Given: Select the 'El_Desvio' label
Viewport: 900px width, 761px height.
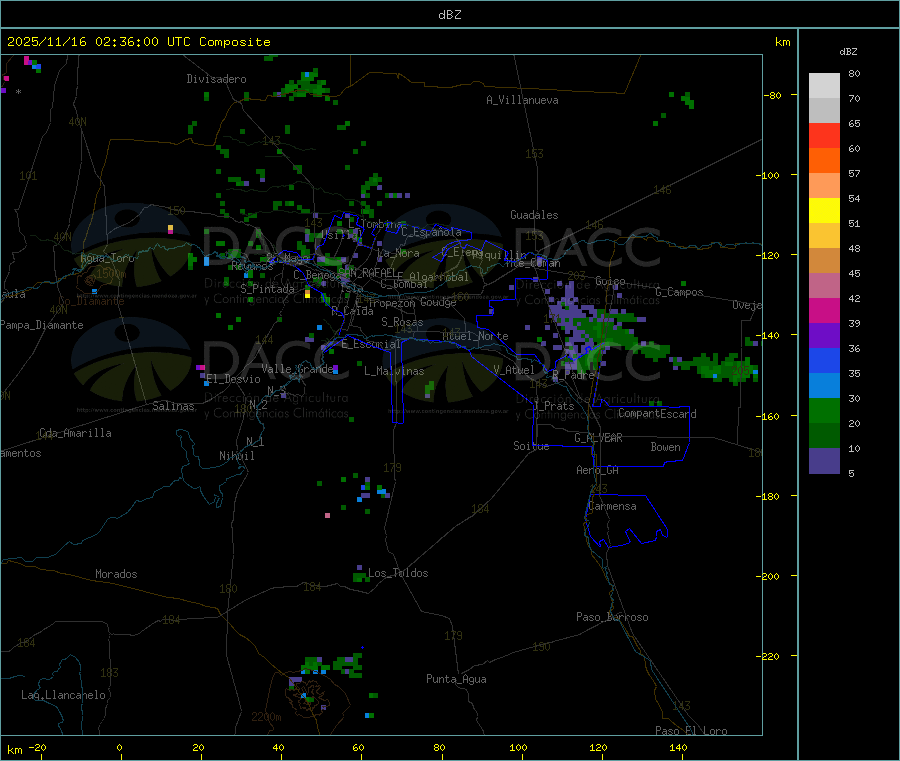Looking at the screenshot, I should click(234, 379).
